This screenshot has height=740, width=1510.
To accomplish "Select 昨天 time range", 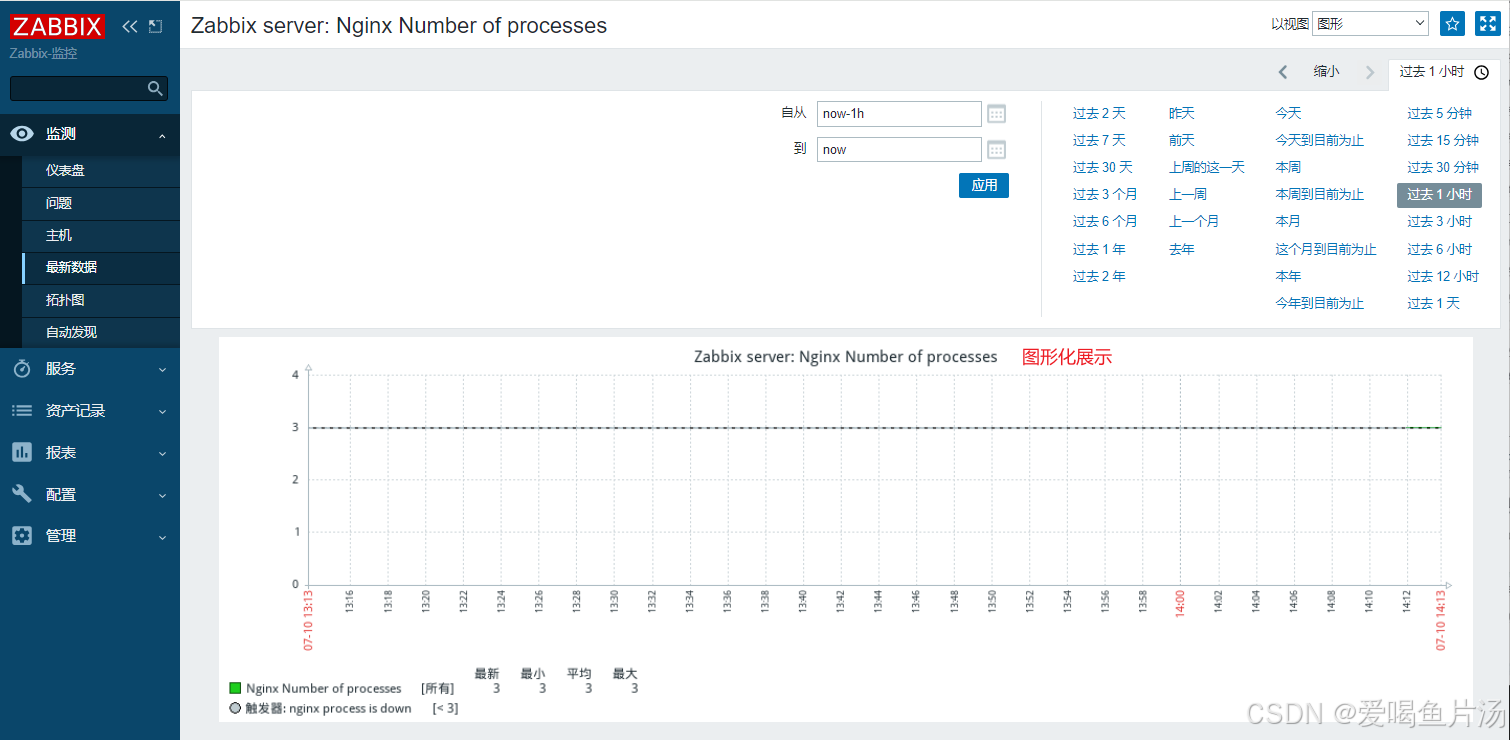I will click(x=1181, y=114).
